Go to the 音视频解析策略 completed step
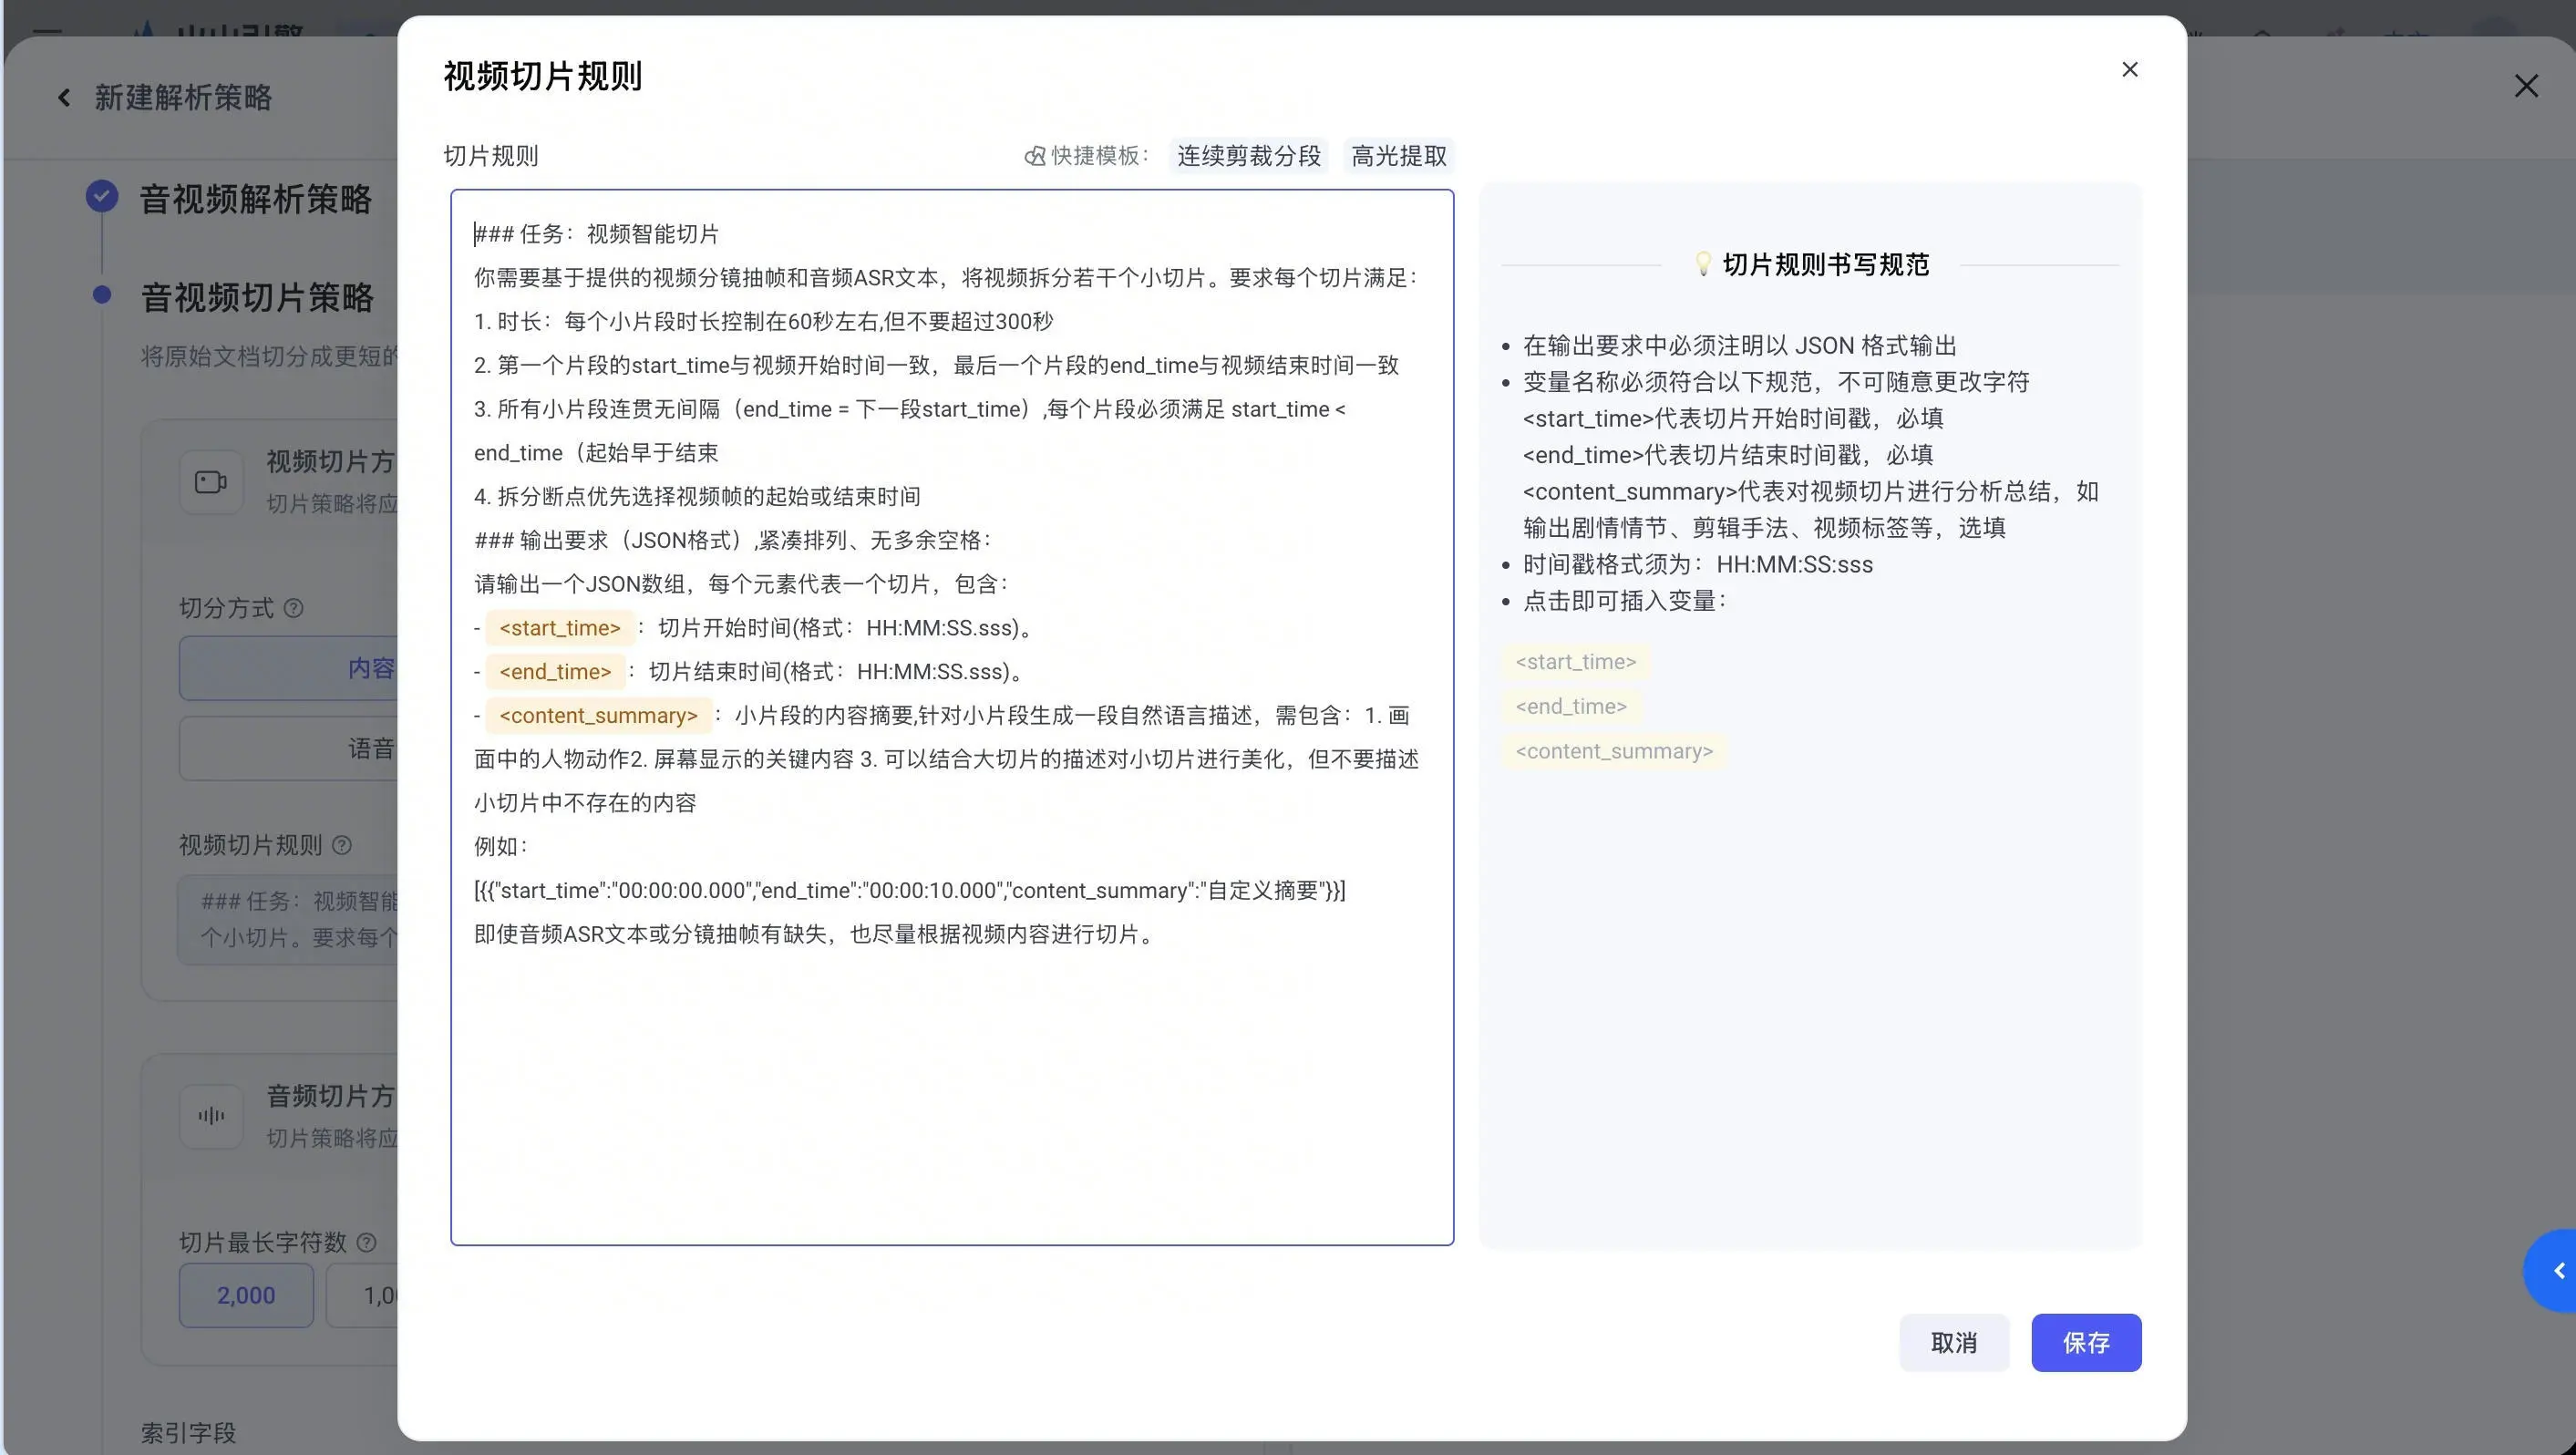Viewport: 2576px width, 1455px height. pos(255,198)
